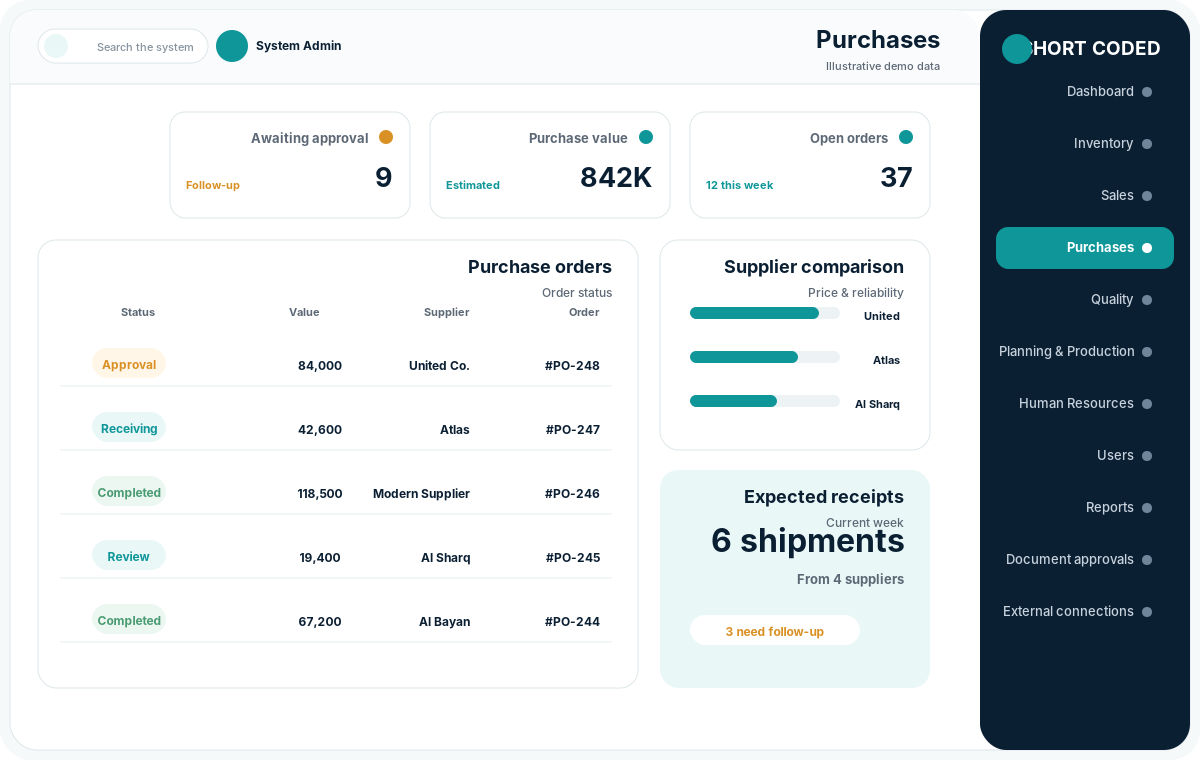Click the Supplier comparison panel title
Viewport: 1200px width, 760px height.
click(x=814, y=267)
